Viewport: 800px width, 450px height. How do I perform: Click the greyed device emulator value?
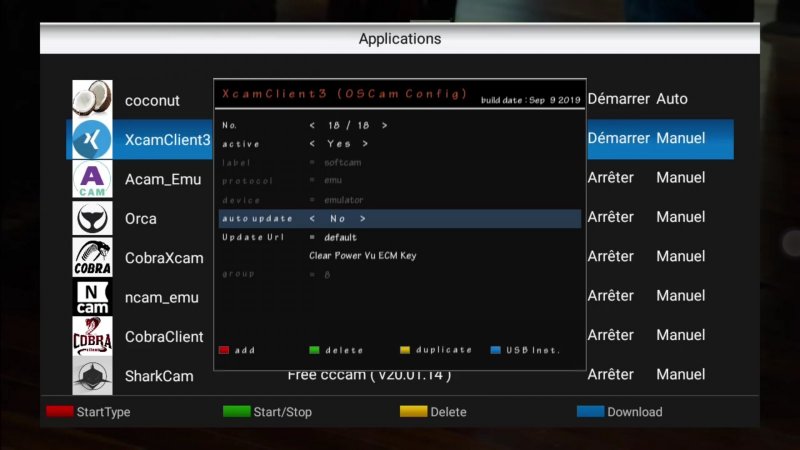pos(343,200)
